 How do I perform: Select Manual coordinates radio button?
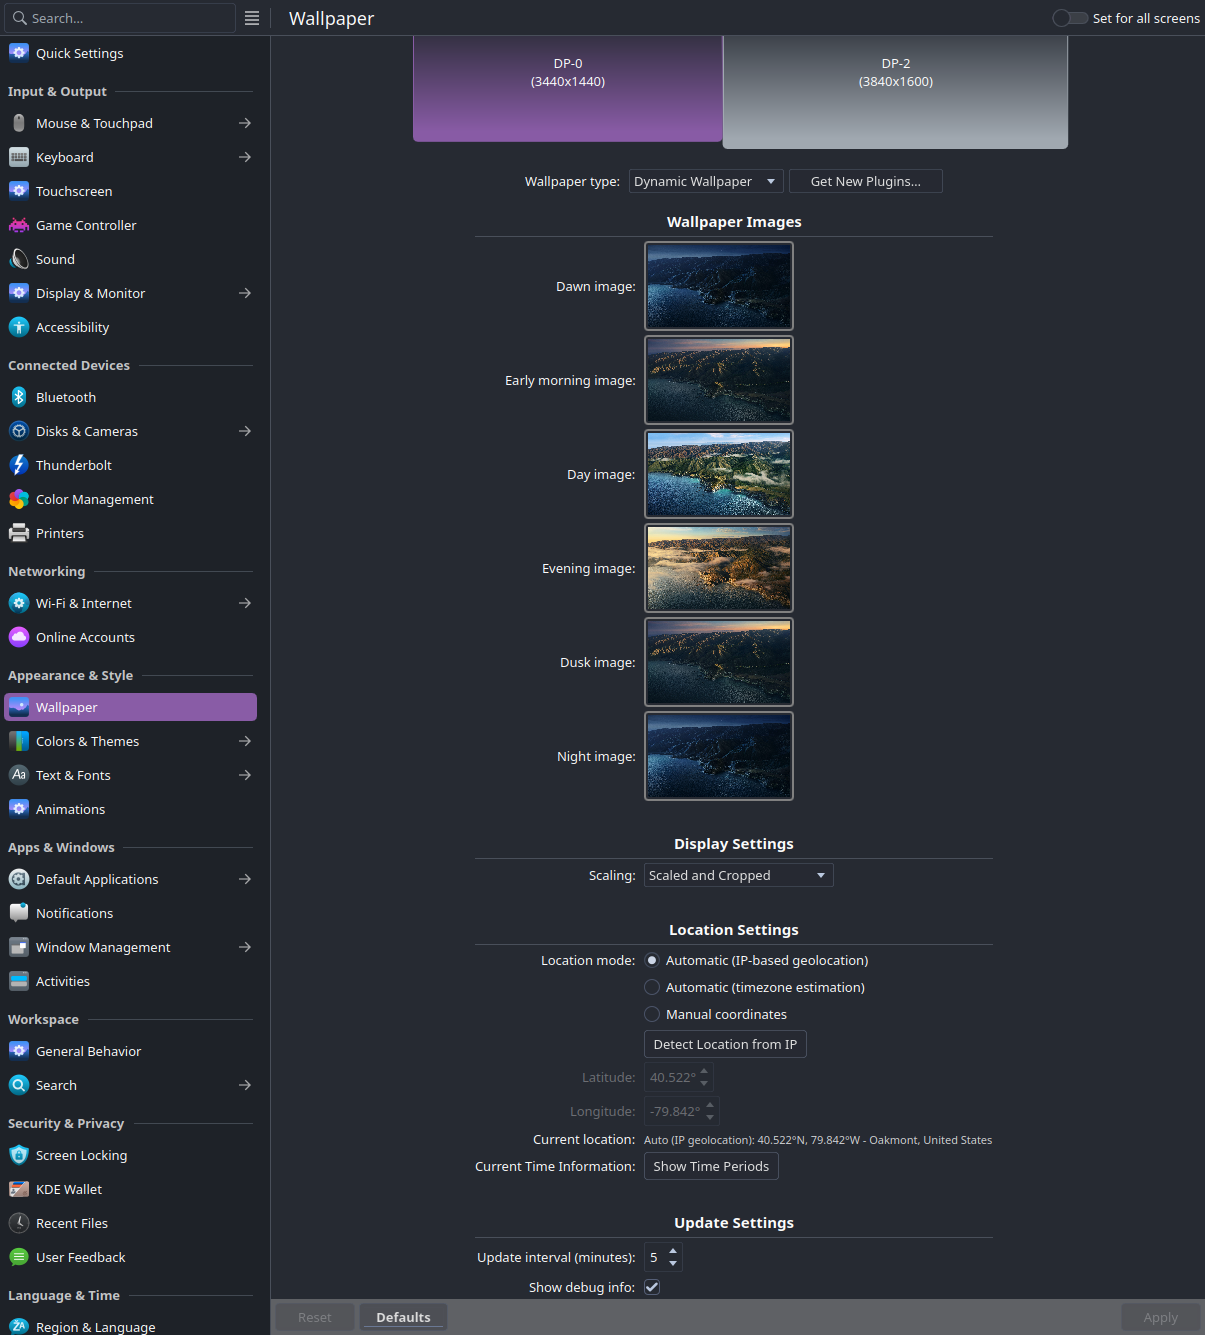point(652,1014)
